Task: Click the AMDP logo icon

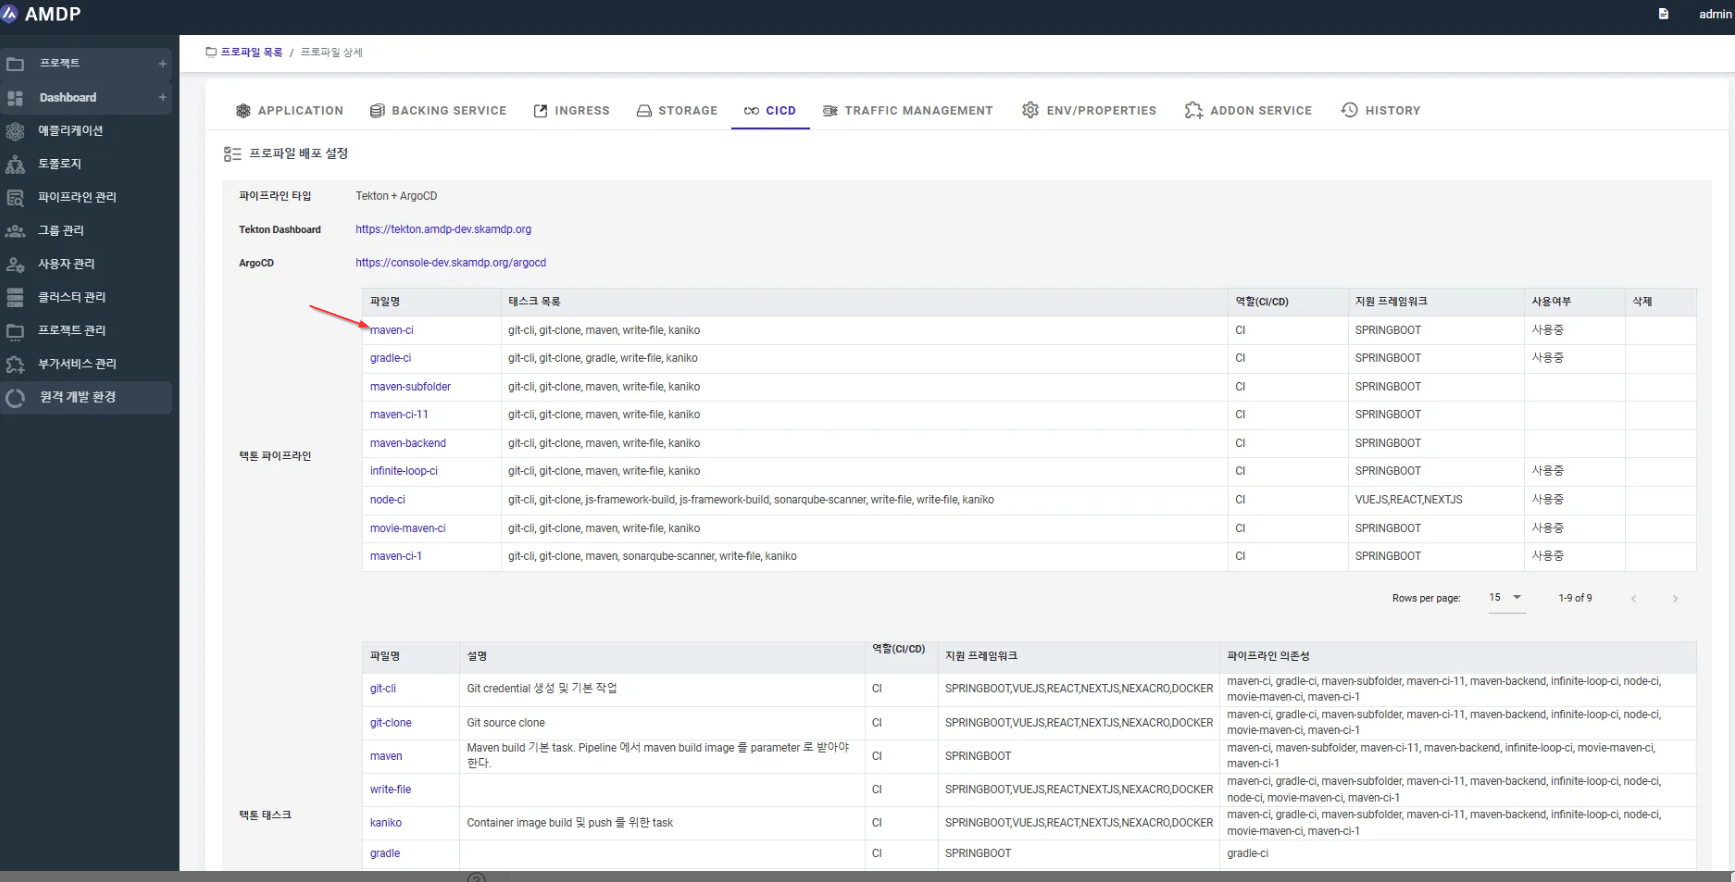Action: (10, 14)
